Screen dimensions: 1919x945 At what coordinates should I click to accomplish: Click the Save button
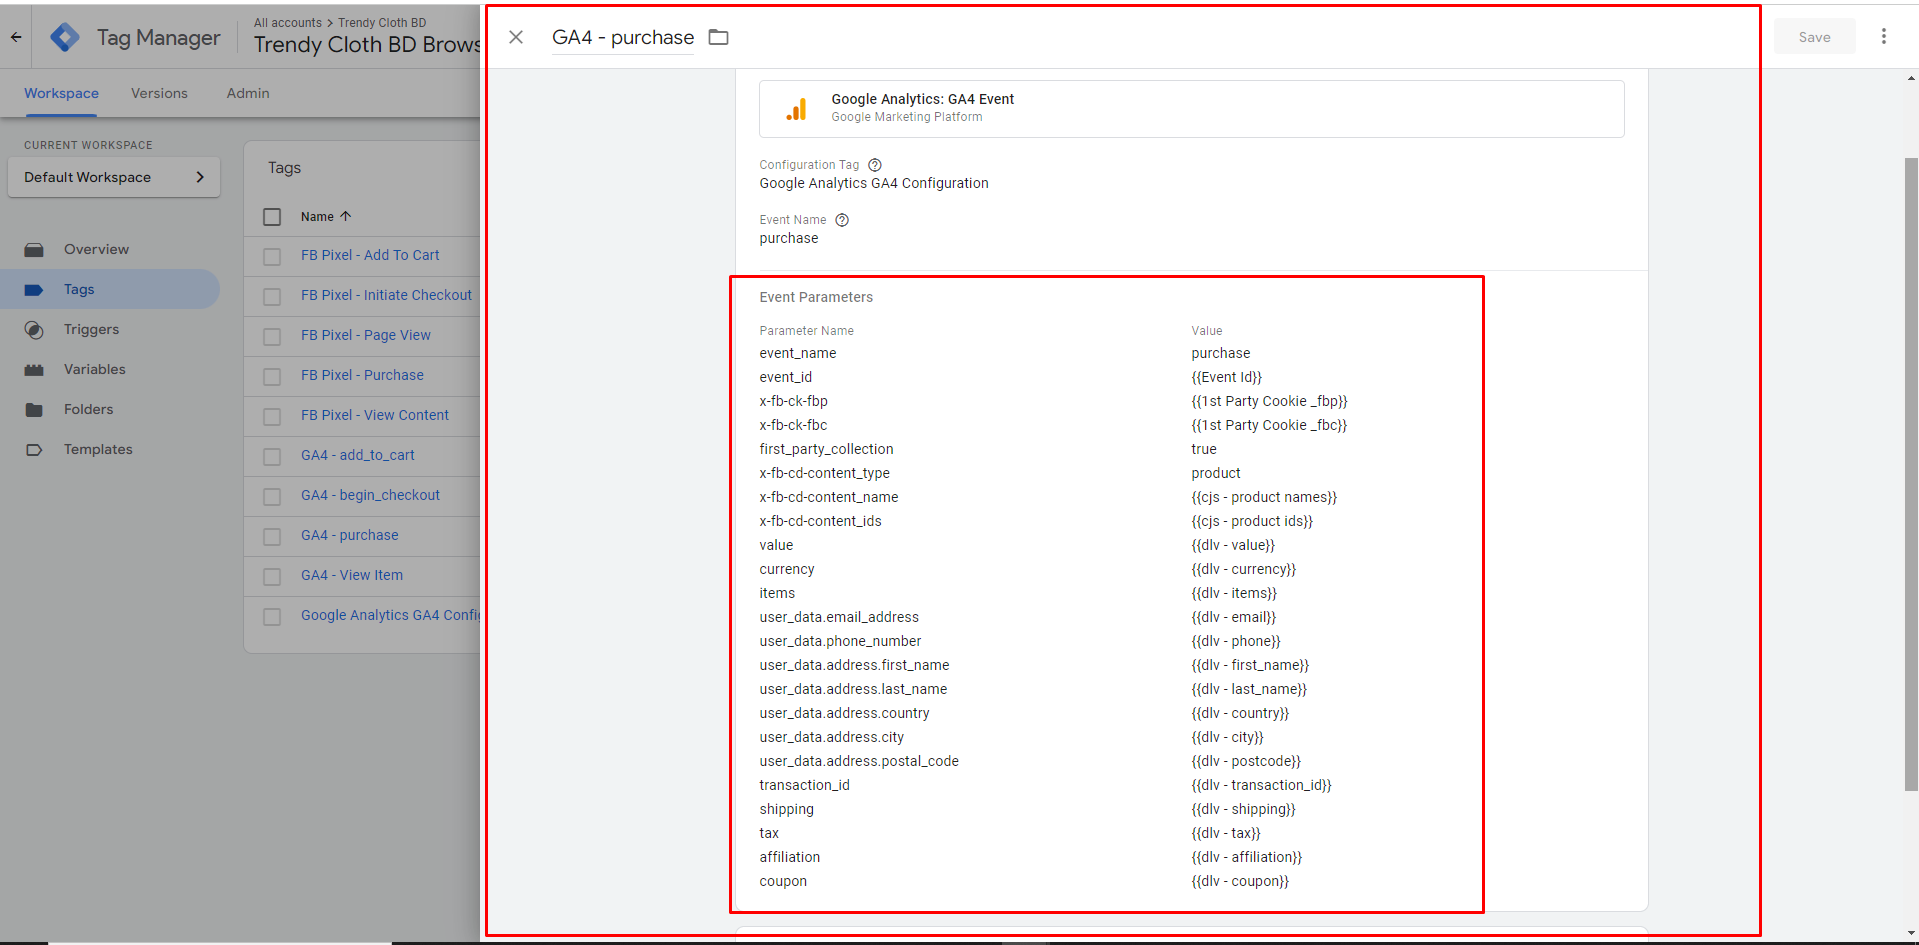(1814, 36)
